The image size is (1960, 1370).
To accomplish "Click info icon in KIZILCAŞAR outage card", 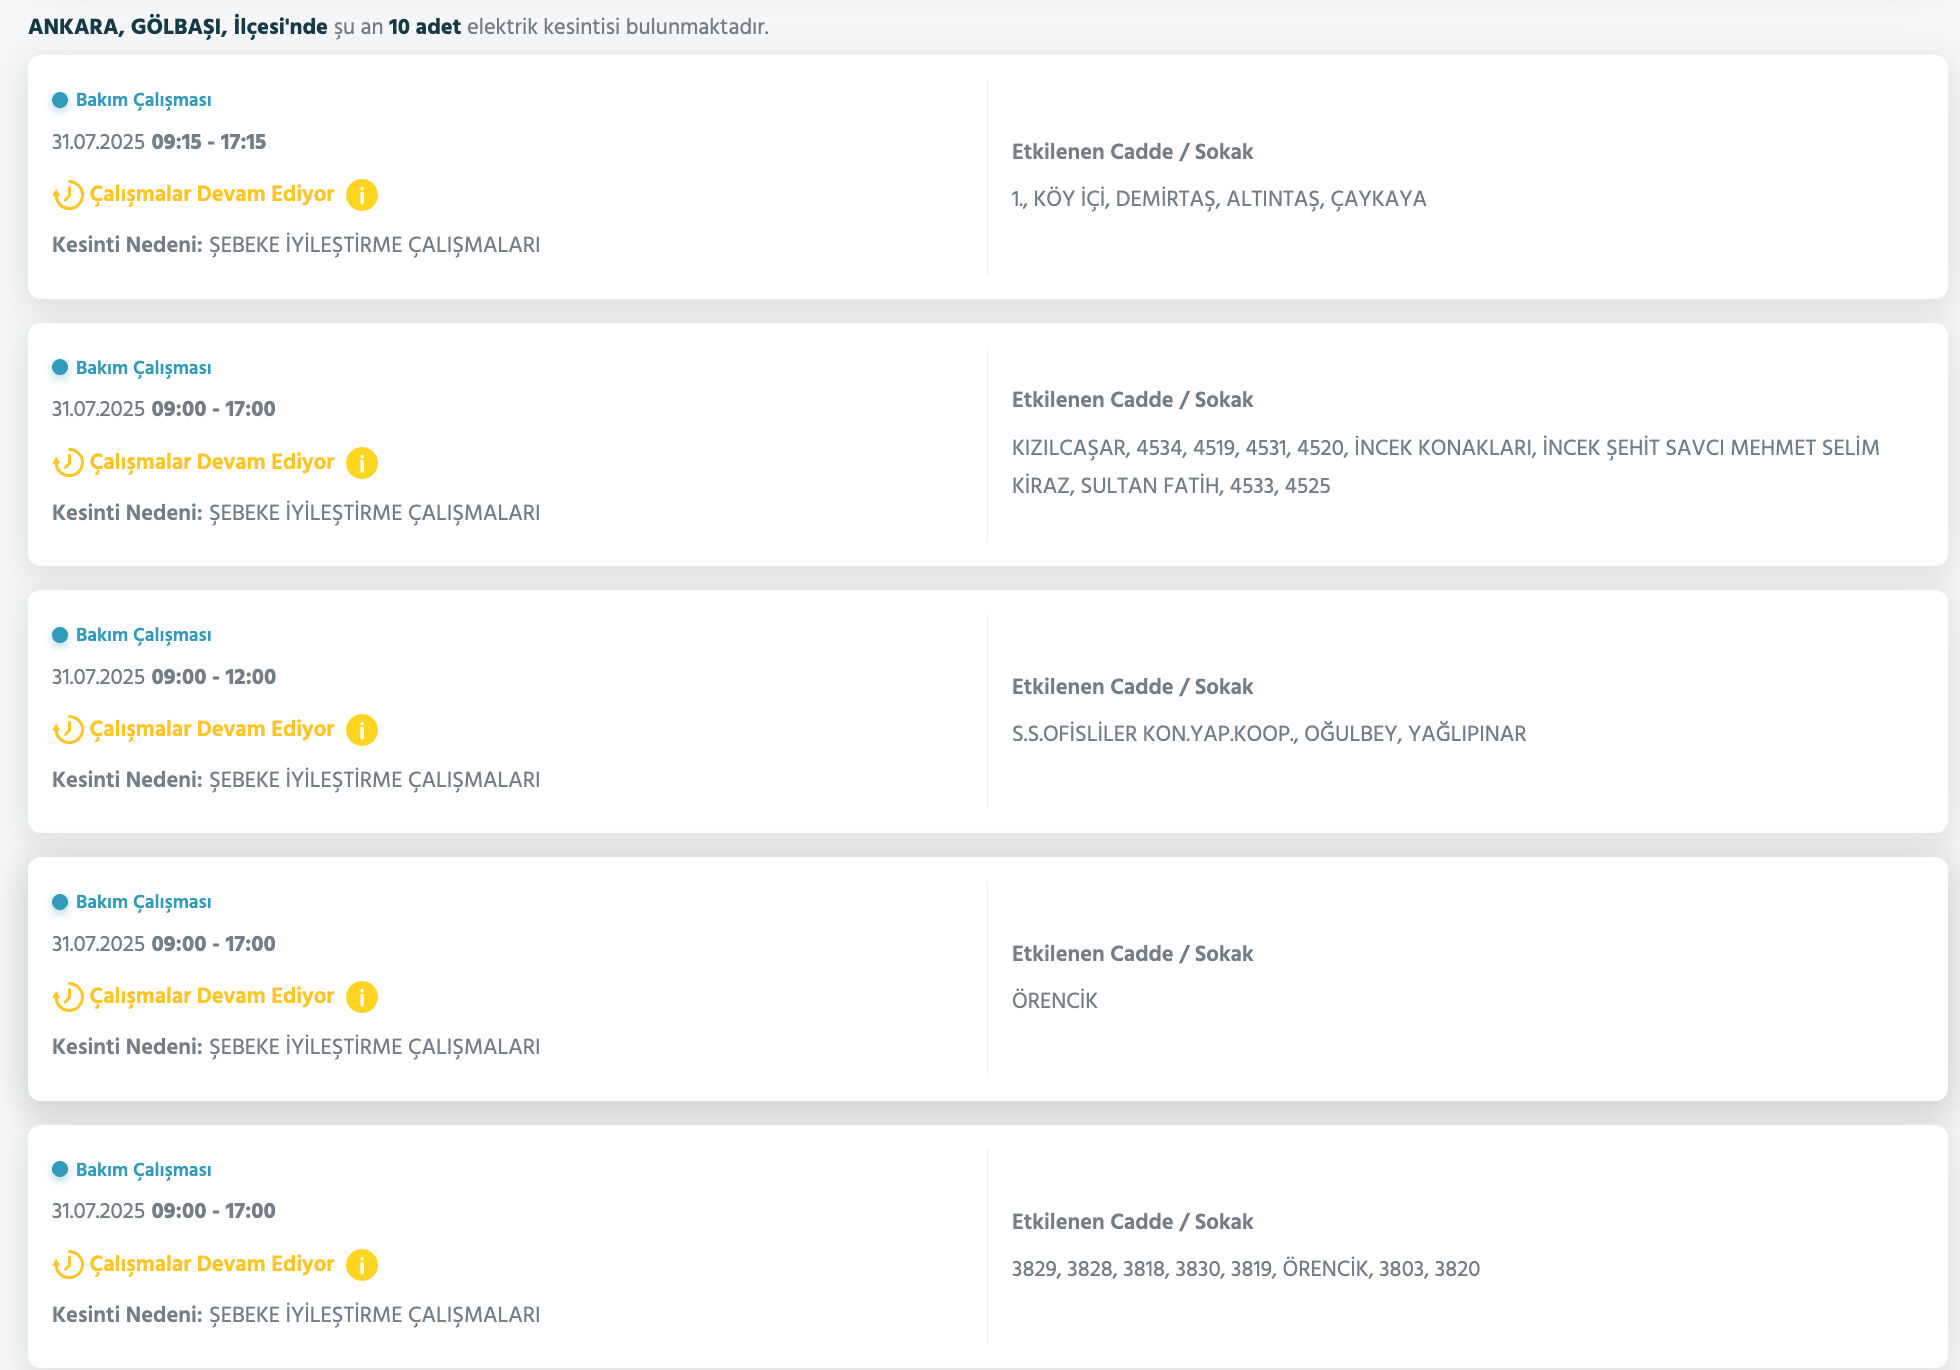I will click(362, 463).
